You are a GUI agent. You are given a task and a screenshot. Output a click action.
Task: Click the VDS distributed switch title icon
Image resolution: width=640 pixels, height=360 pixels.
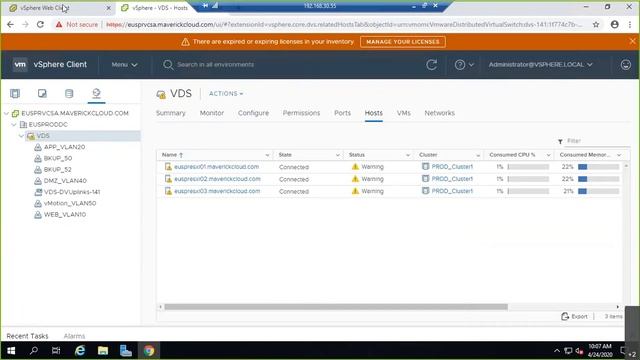coord(161,94)
